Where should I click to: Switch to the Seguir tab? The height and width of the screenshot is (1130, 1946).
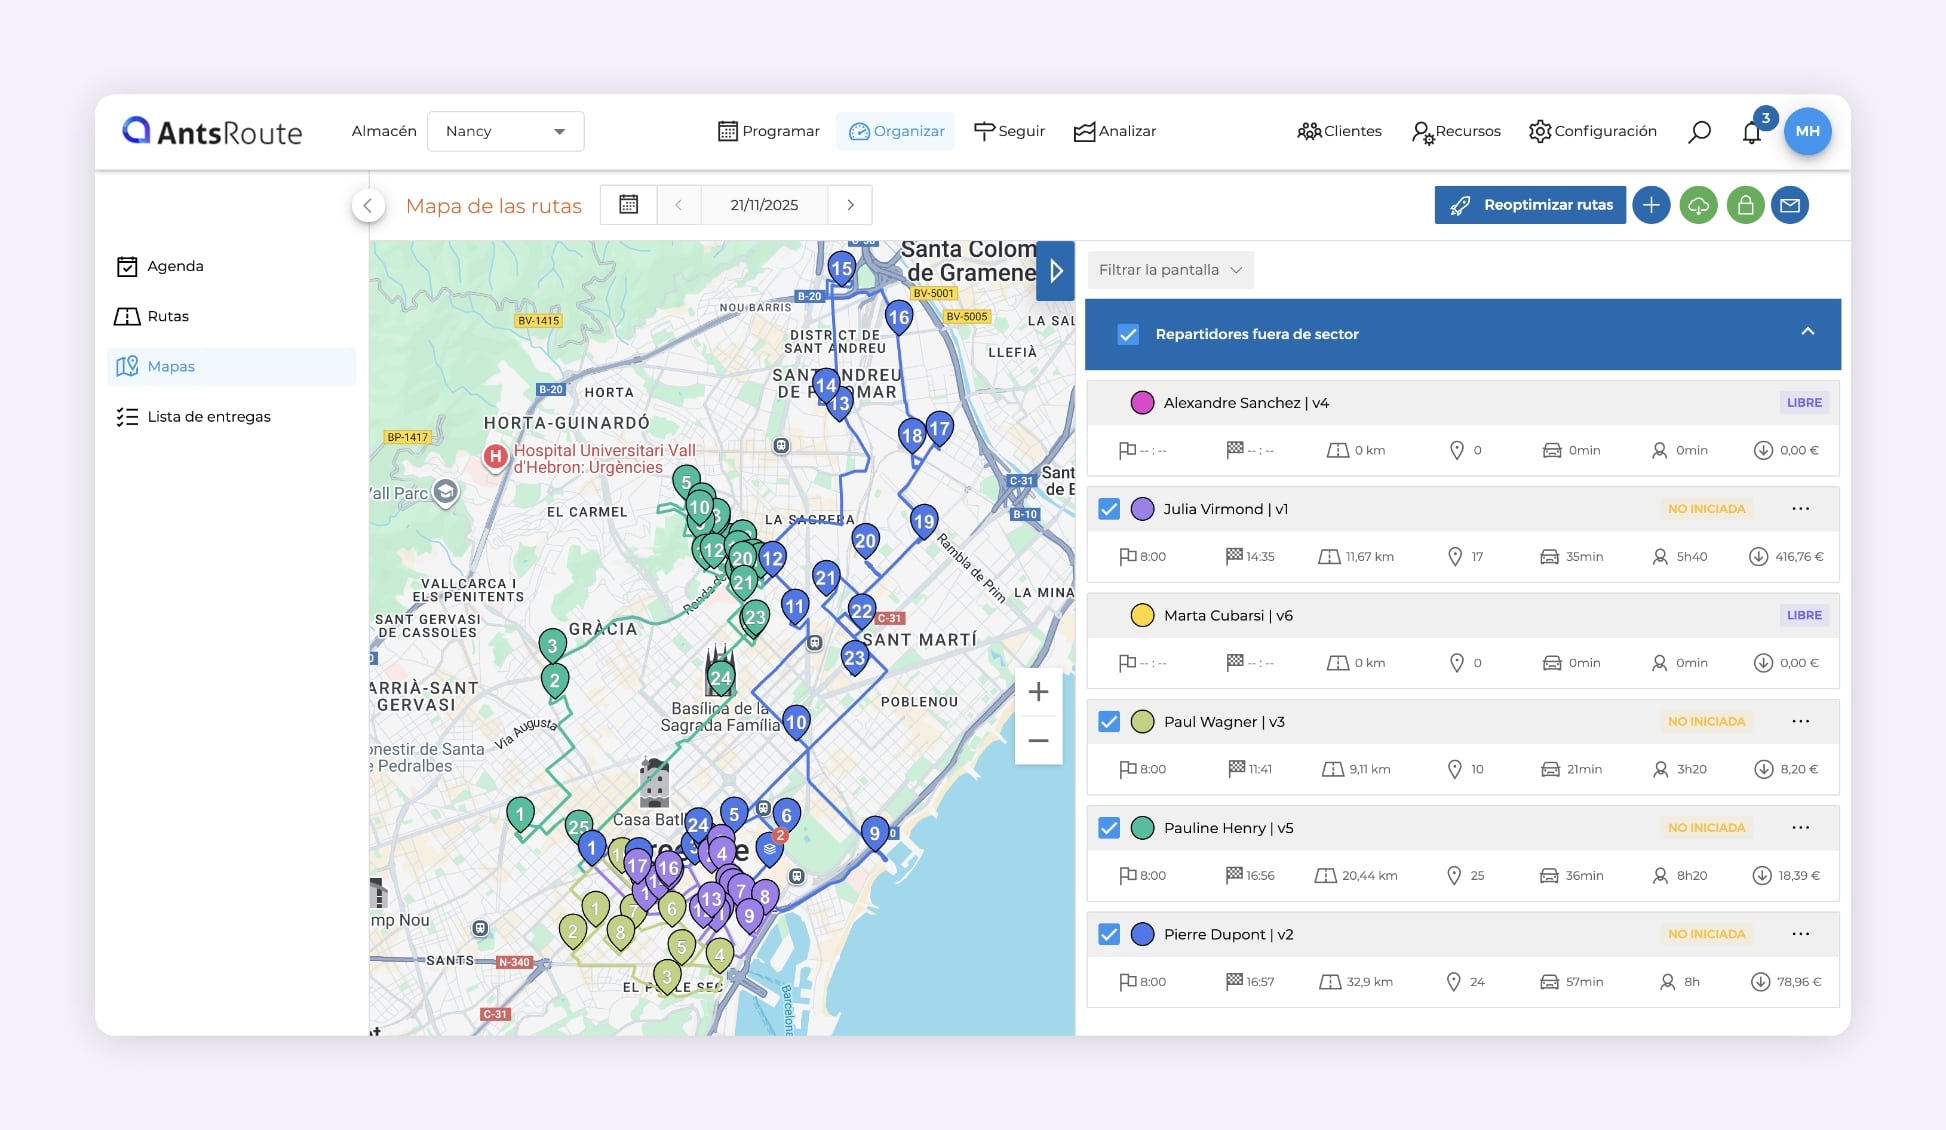(x=1009, y=131)
